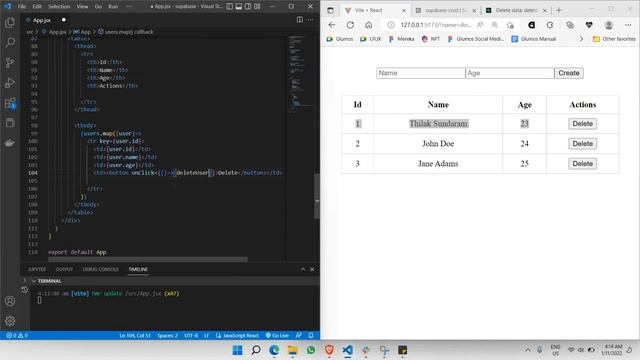Open the Search view in VS Code activity bar

(x=10, y=42)
